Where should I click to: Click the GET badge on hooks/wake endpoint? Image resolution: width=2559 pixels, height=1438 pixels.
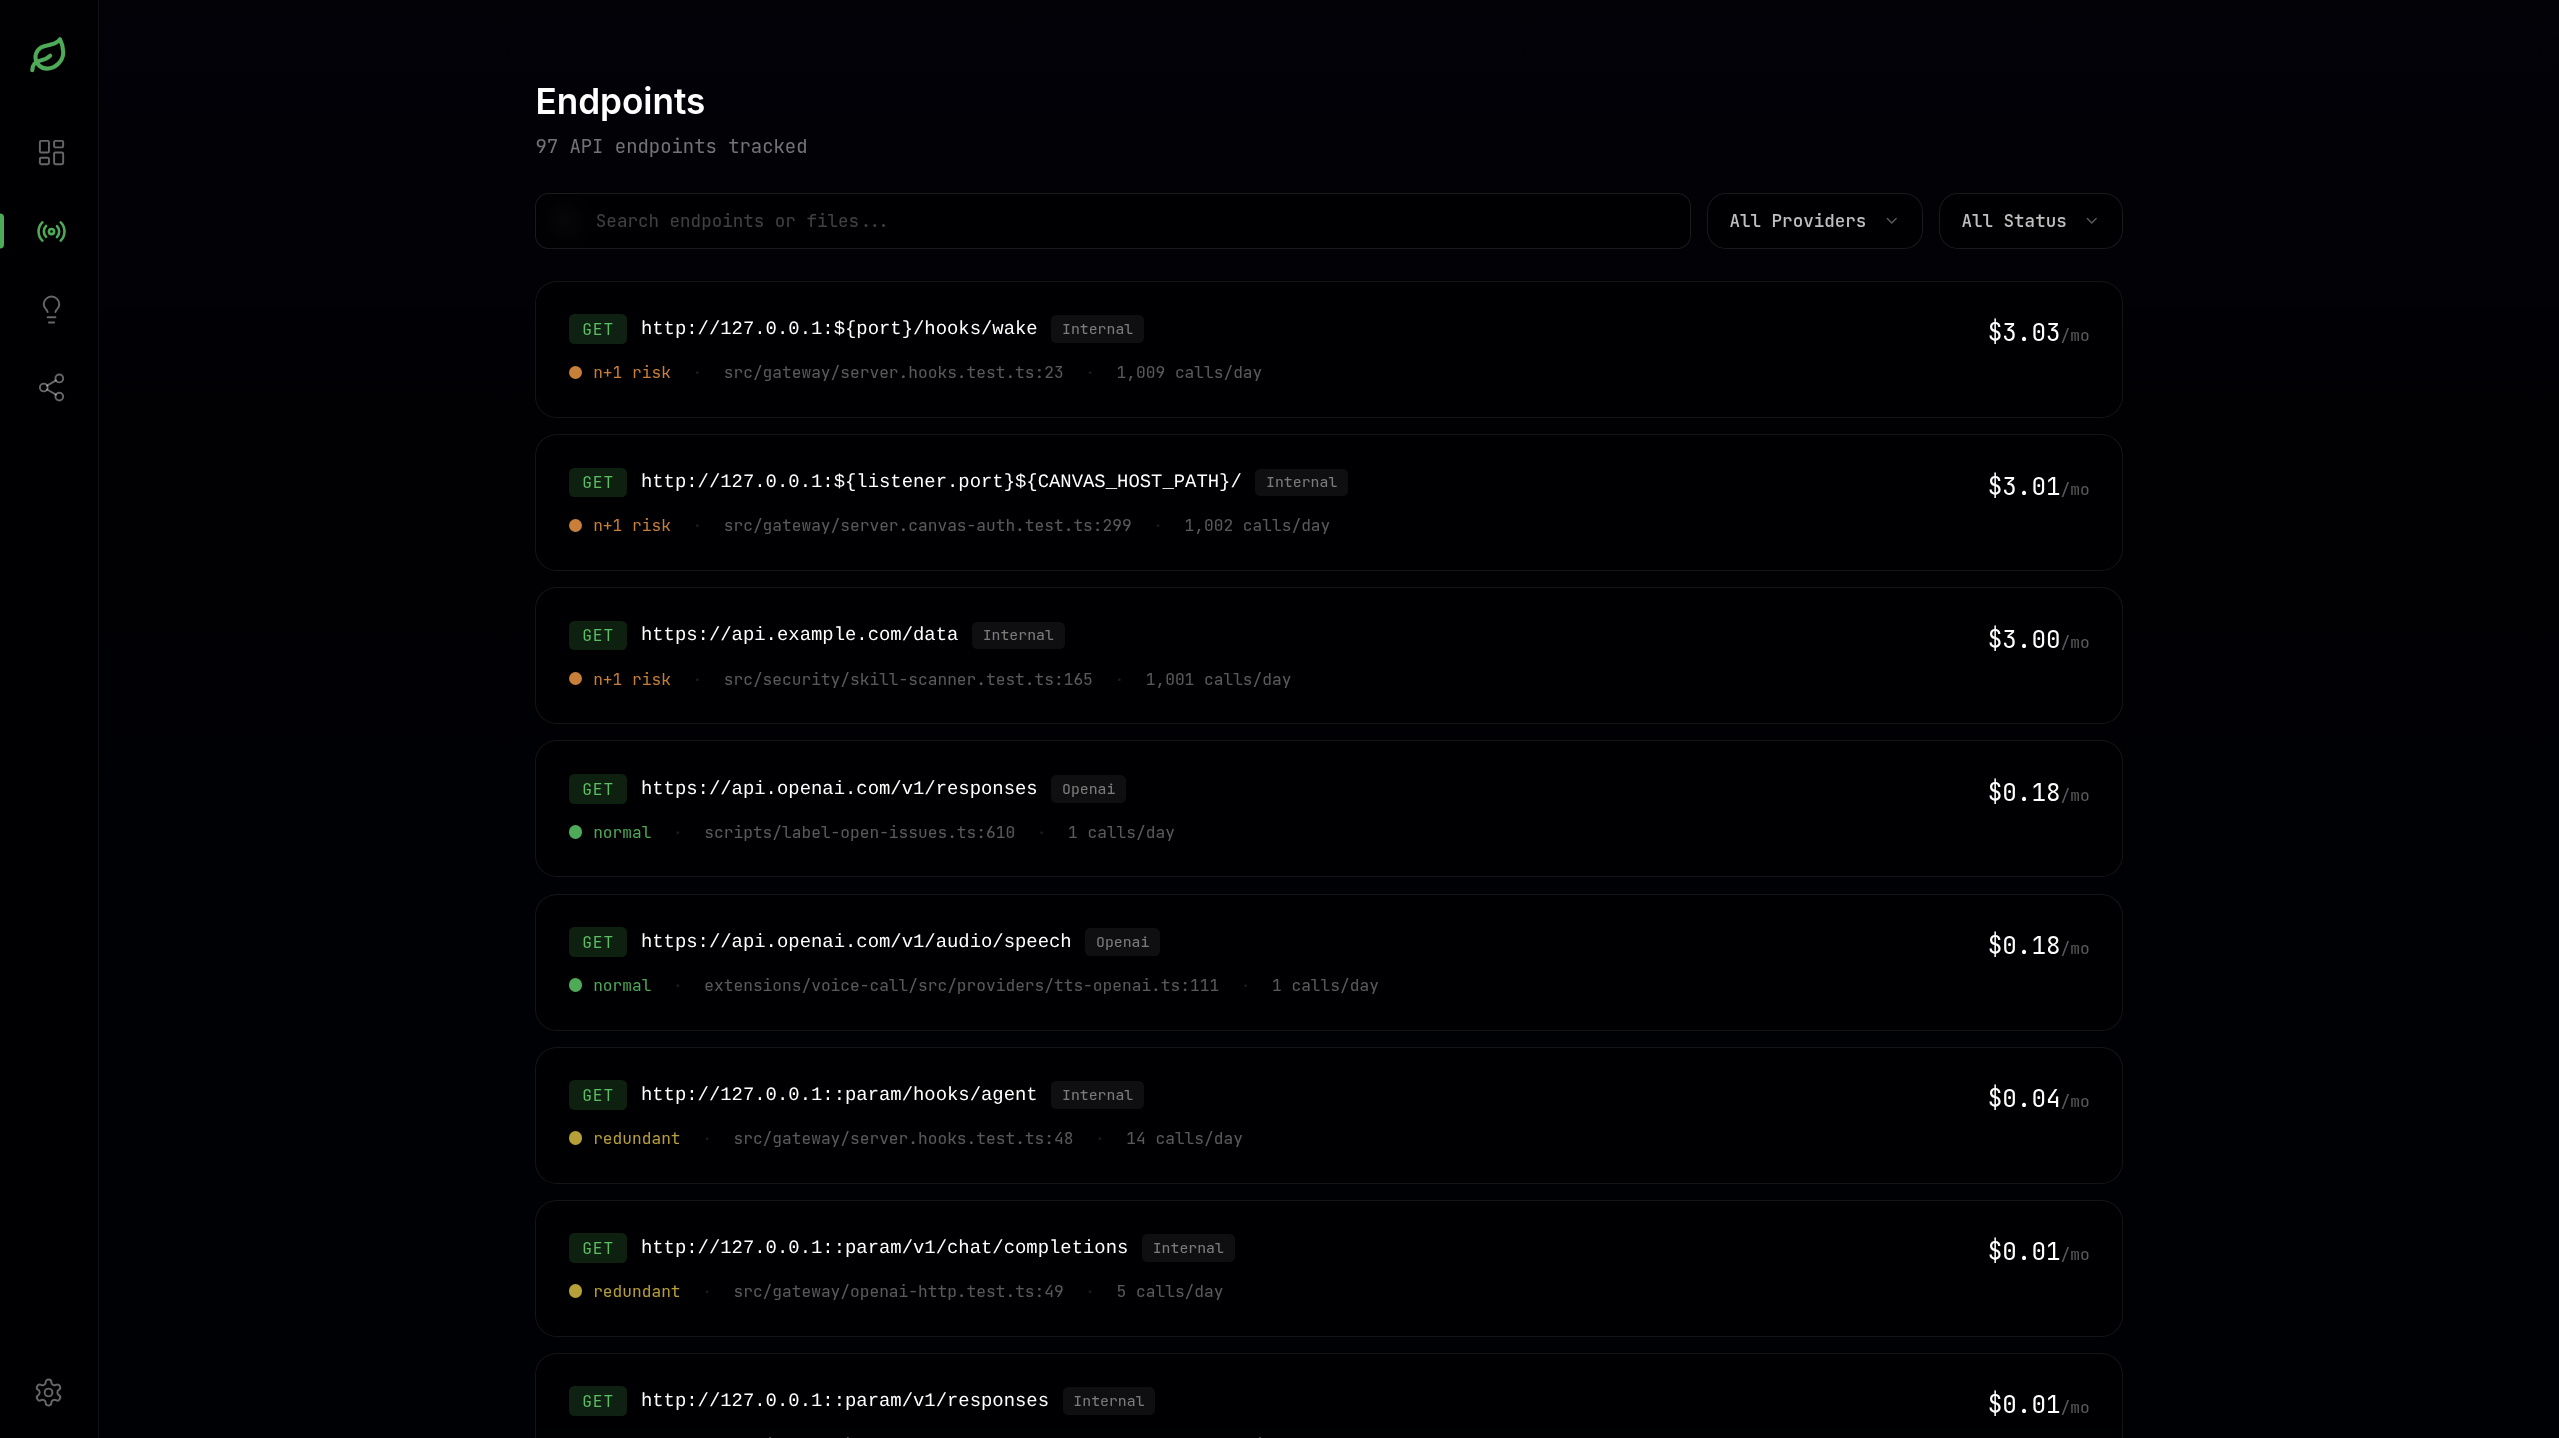(x=597, y=329)
